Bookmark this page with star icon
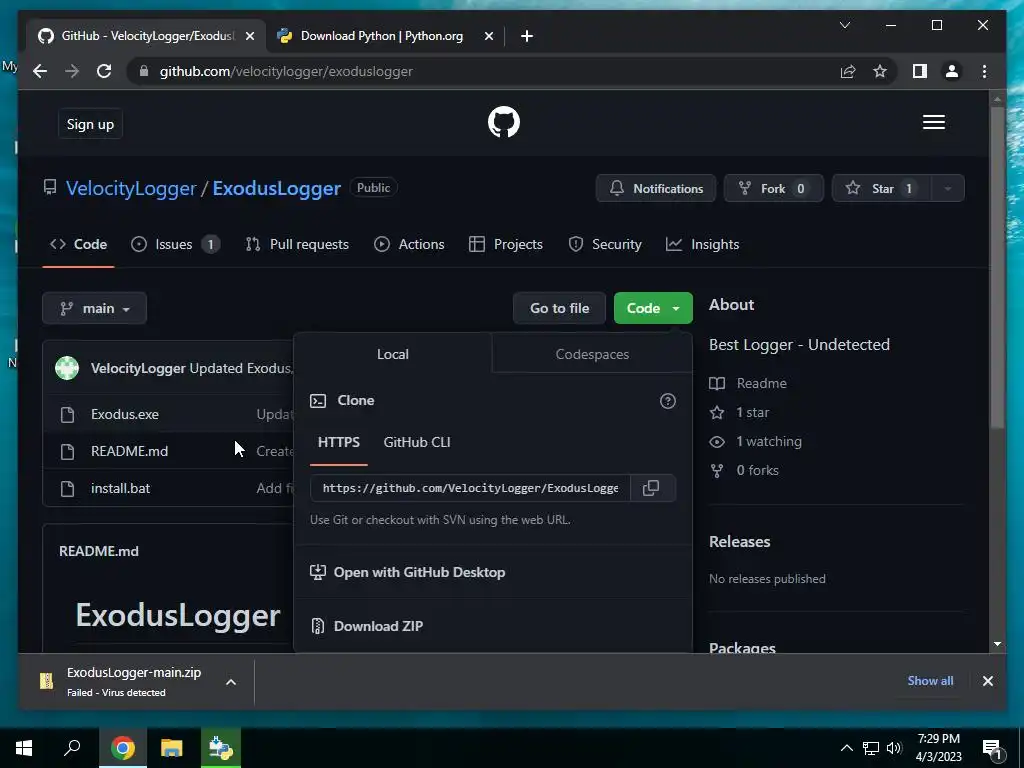 pyautogui.click(x=880, y=71)
